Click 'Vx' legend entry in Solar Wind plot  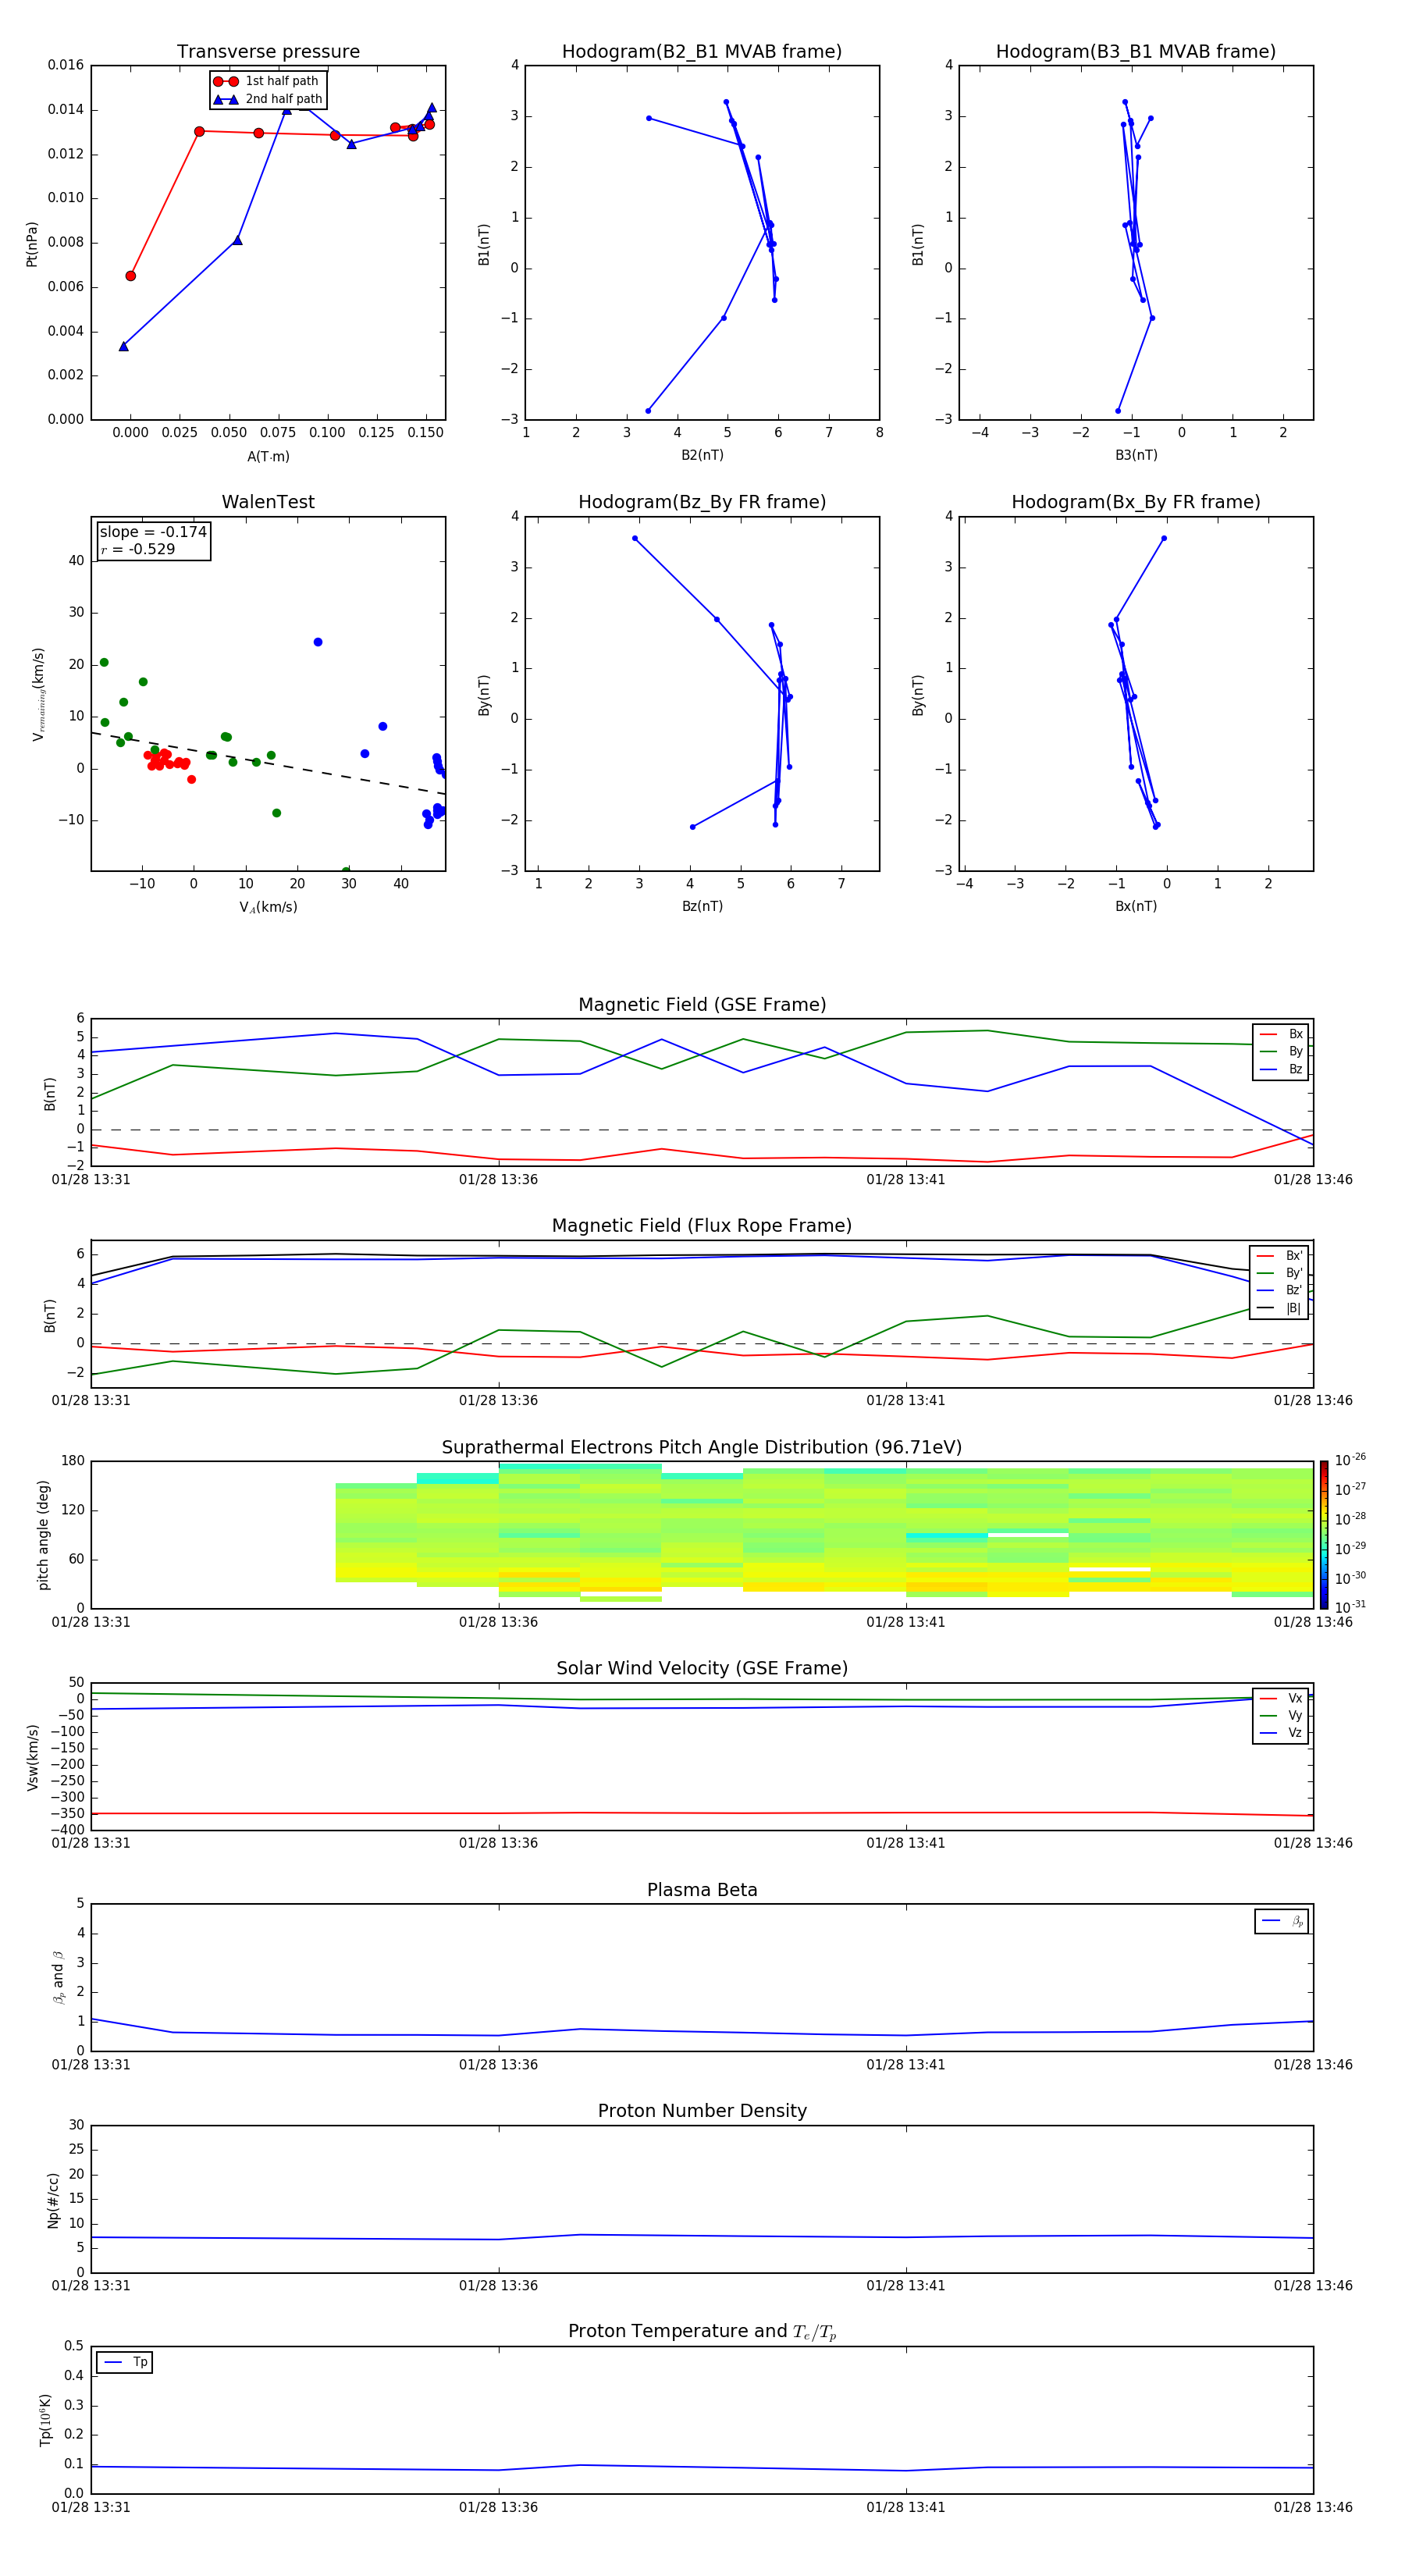click(1281, 1698)
